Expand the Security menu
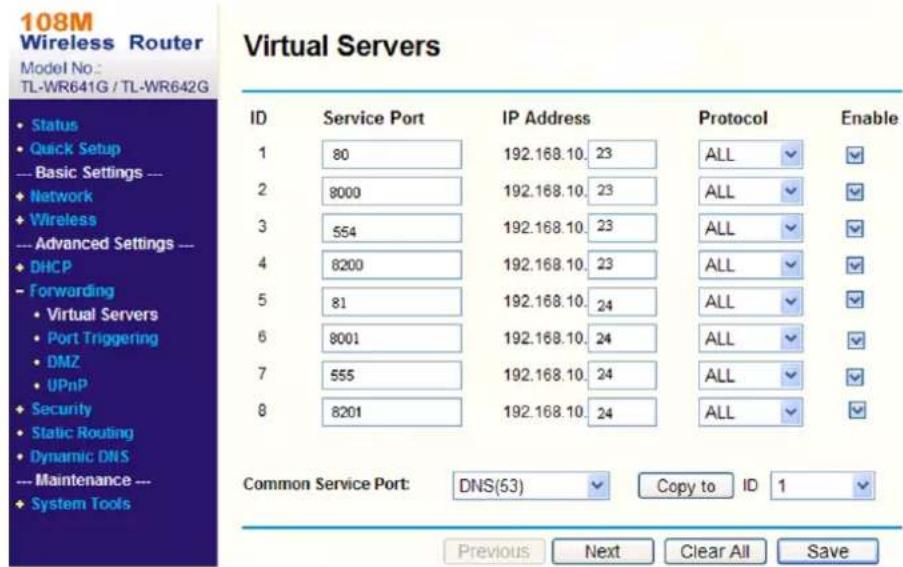The width and height of the screenshot is (903, 567). click(x=61, y=409)
